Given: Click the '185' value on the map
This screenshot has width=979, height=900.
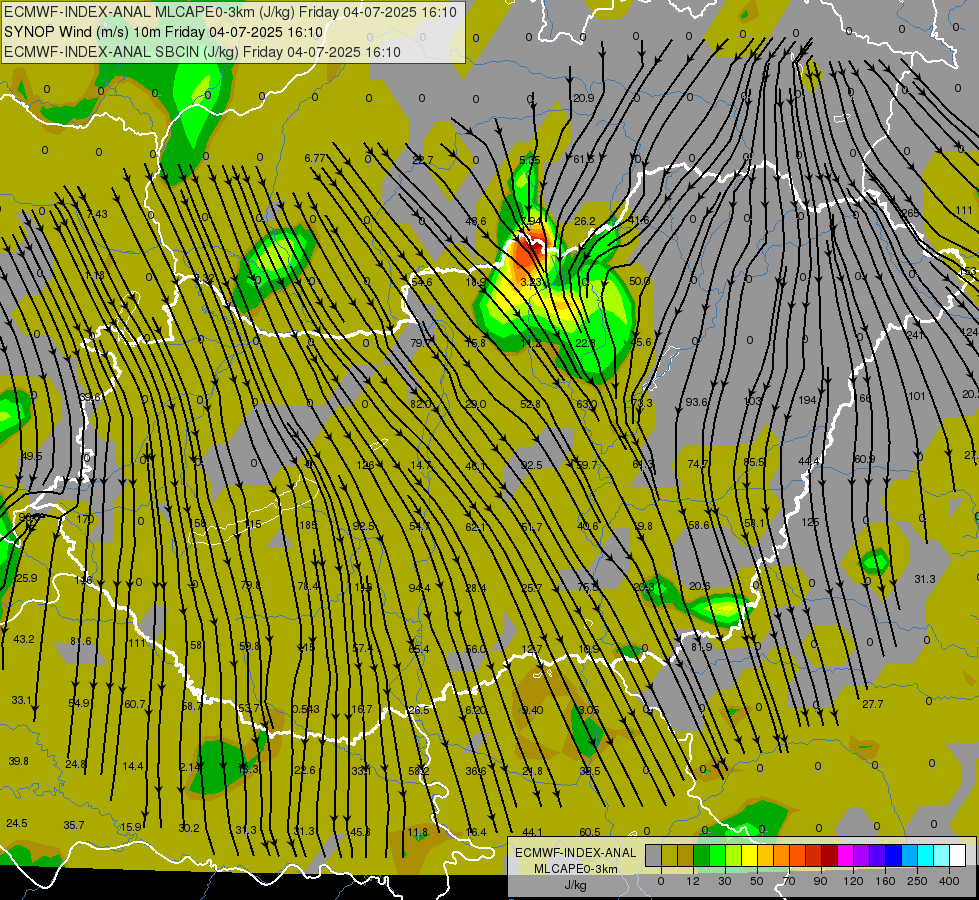Looking at the screenshot, I should point(308,525).
